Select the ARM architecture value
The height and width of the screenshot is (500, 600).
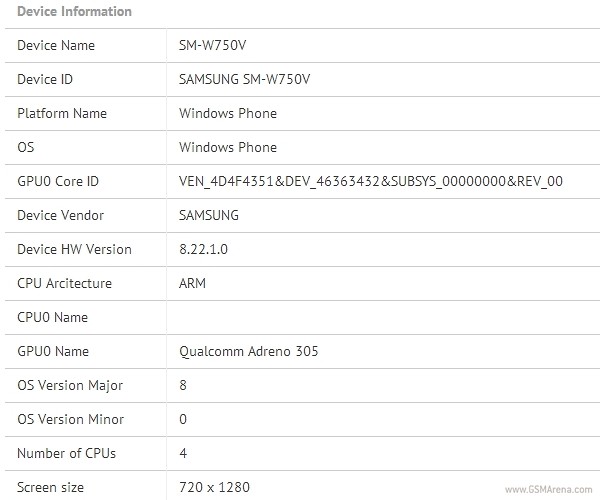point(192,283)
